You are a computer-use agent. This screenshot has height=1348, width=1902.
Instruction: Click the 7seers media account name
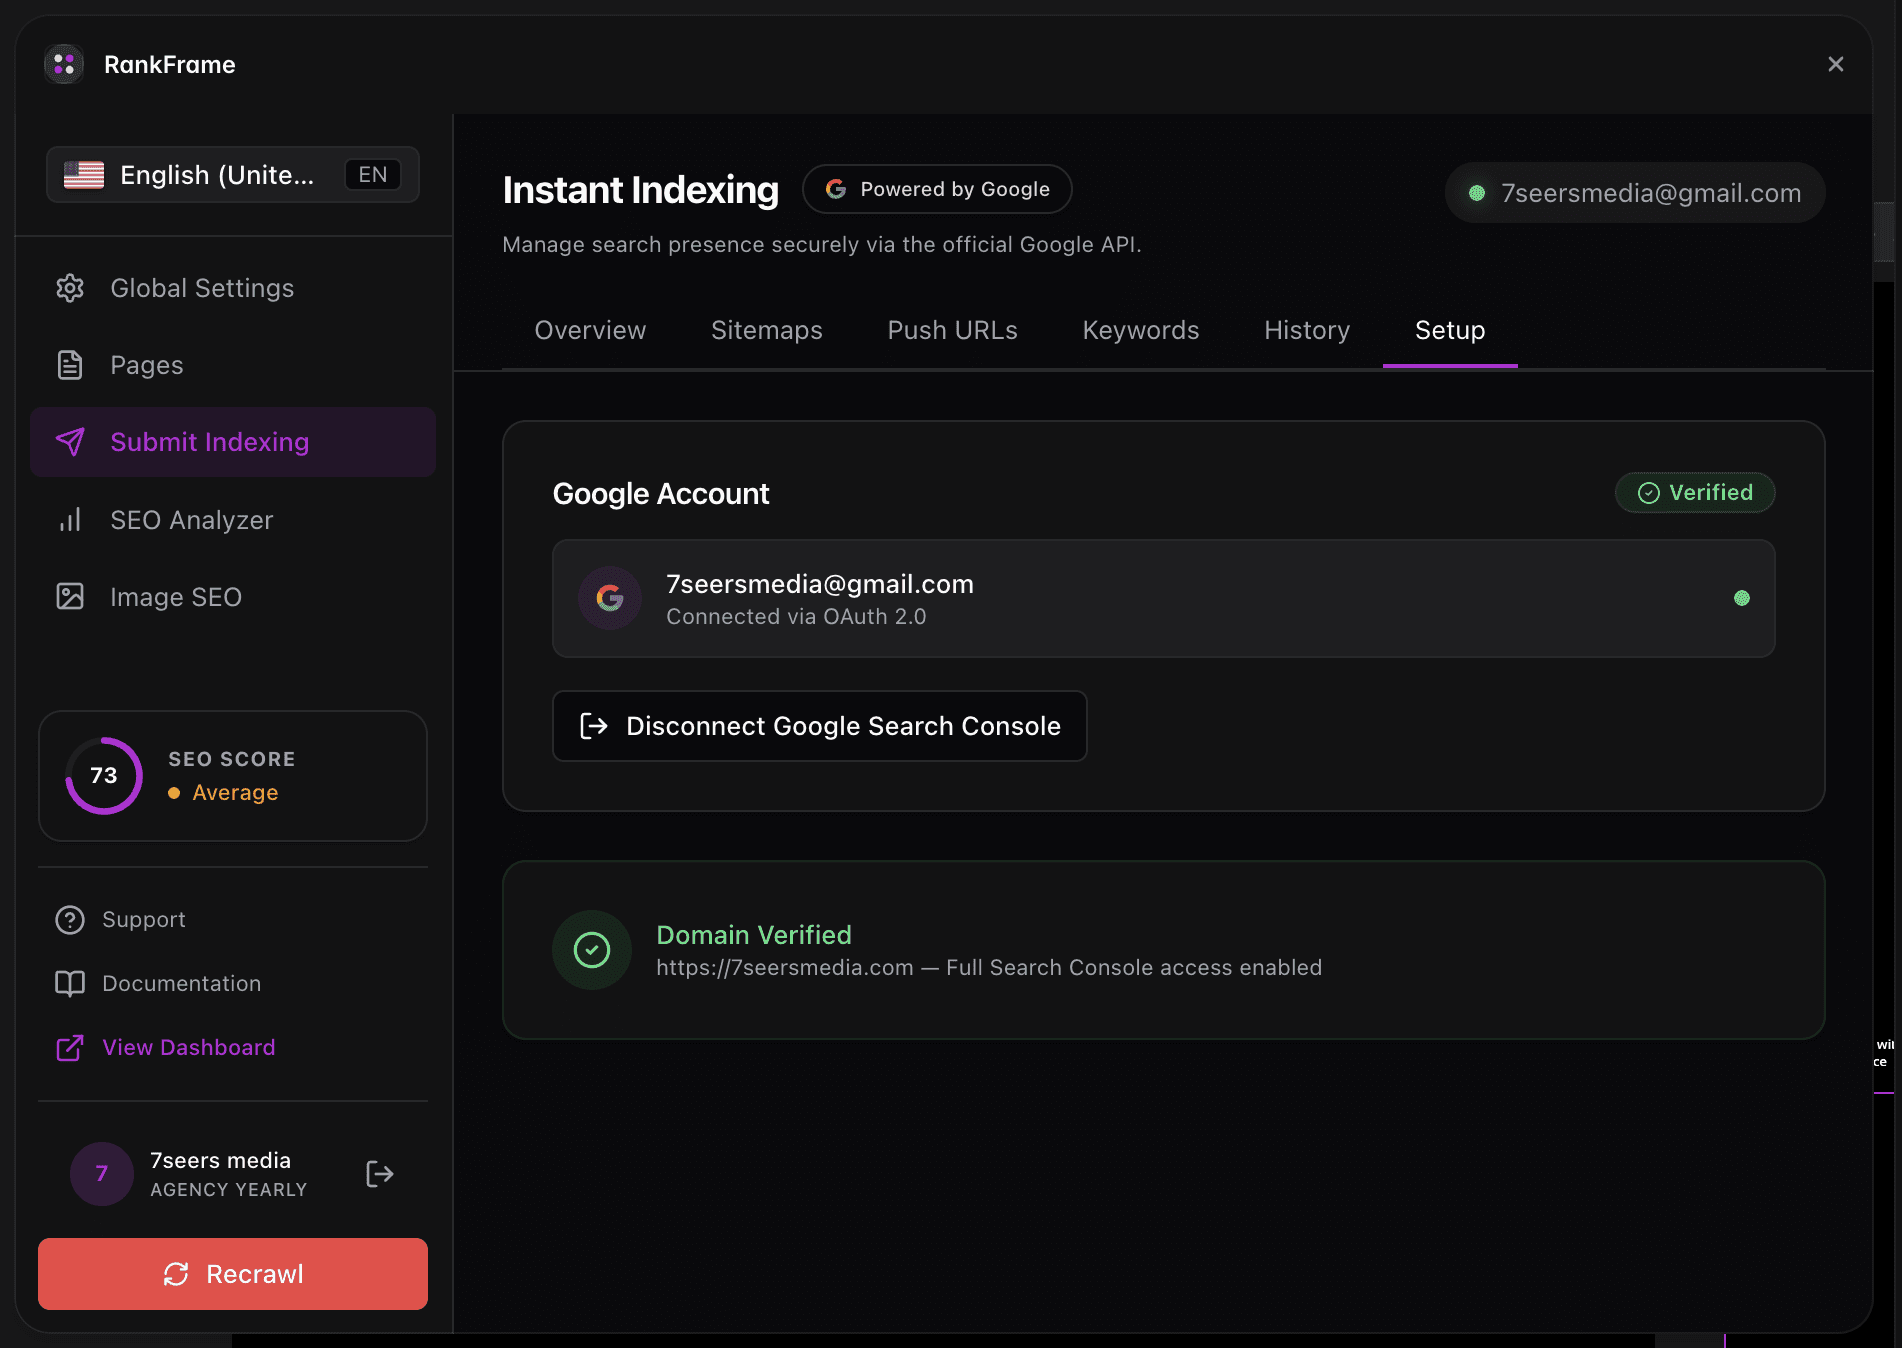(x=220, y=1160)
